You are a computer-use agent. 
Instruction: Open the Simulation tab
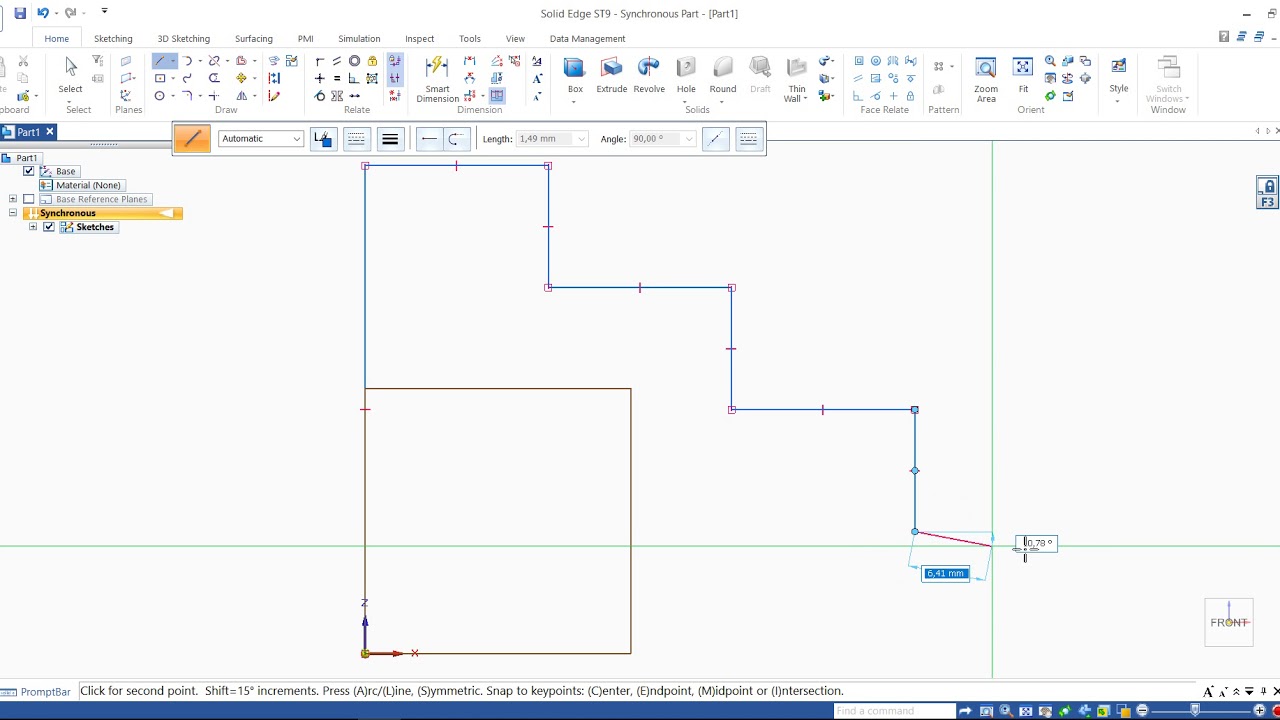(359, 39)
